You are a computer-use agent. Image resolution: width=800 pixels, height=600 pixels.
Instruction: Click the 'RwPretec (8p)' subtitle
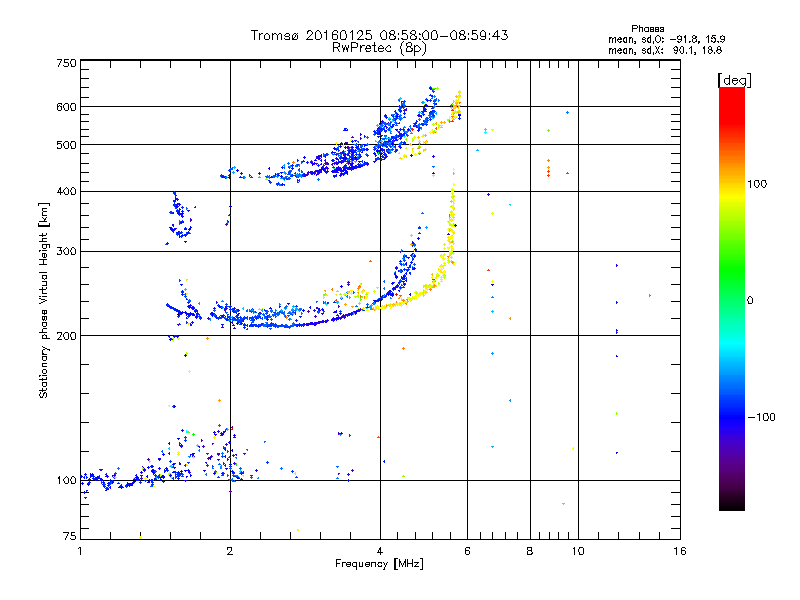click(x=379, y=48)
